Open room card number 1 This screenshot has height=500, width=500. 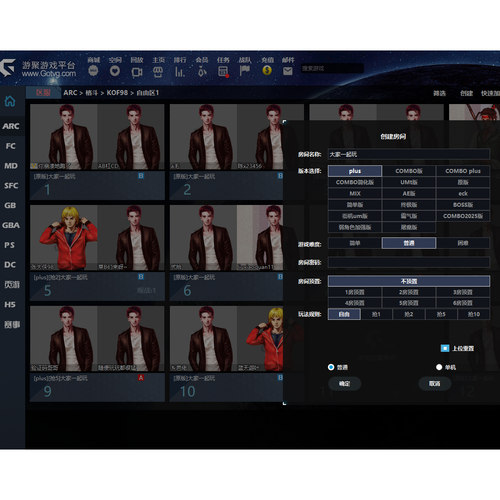coord(97,152)
